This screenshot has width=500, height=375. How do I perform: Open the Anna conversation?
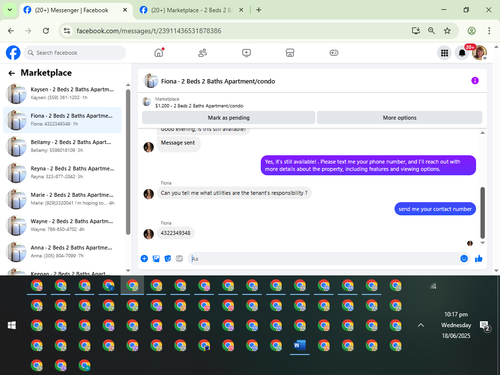pyautogui.click(x=62, y=251)
